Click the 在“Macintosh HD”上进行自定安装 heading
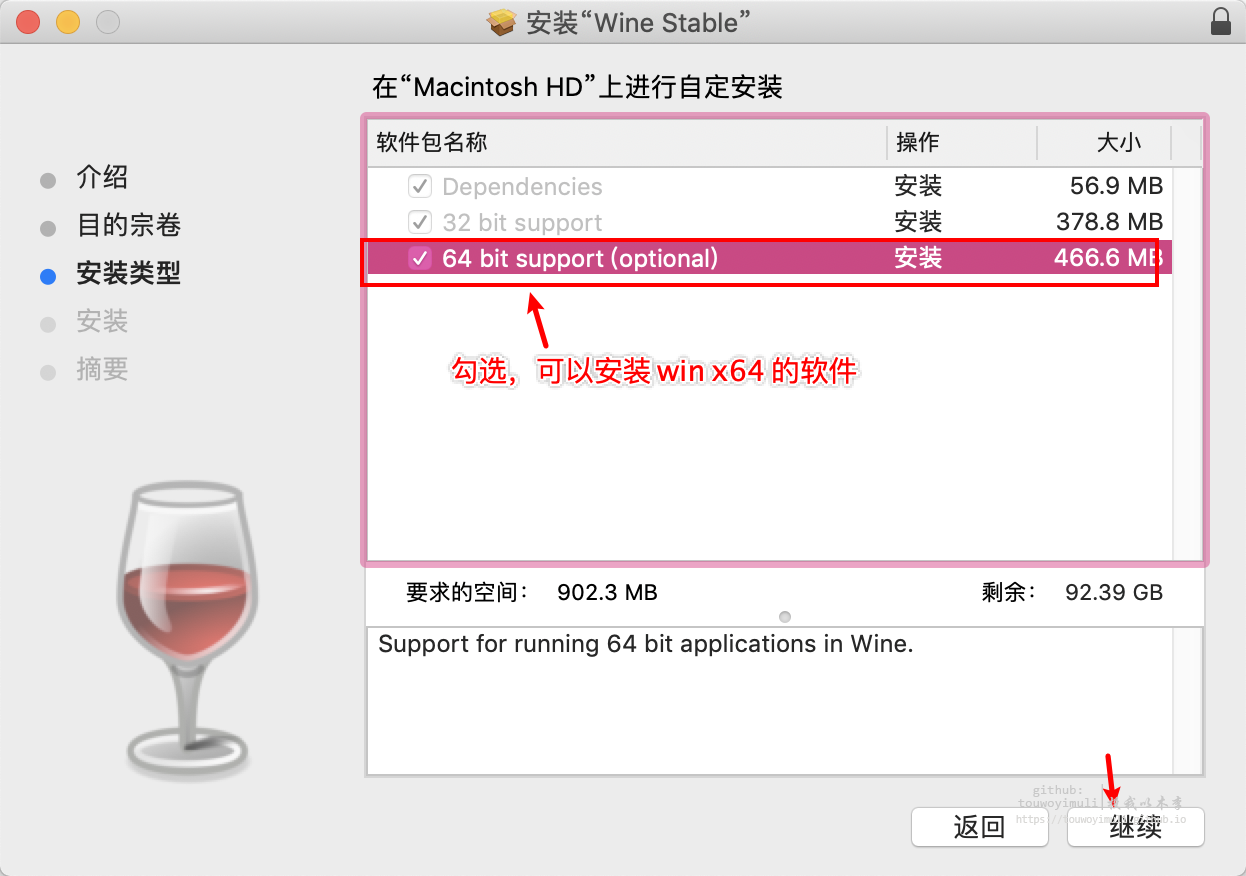This screenshot has width=1246, height=876. (577, 87)
